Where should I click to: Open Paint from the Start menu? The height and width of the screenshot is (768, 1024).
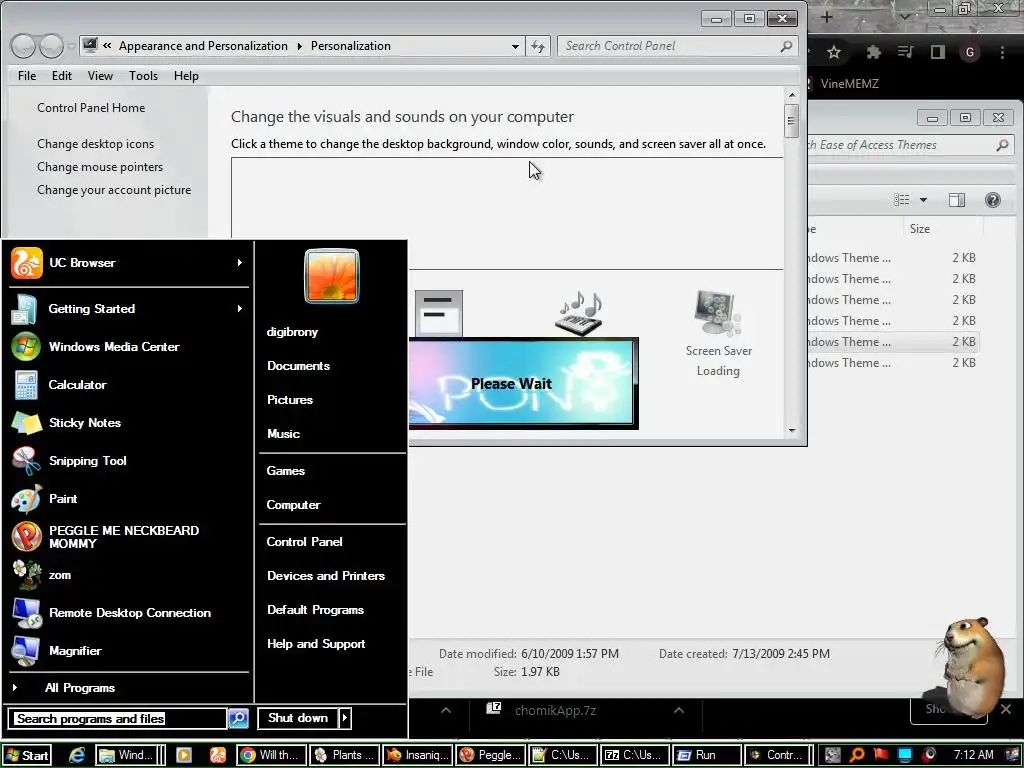[x=129, y=498]
